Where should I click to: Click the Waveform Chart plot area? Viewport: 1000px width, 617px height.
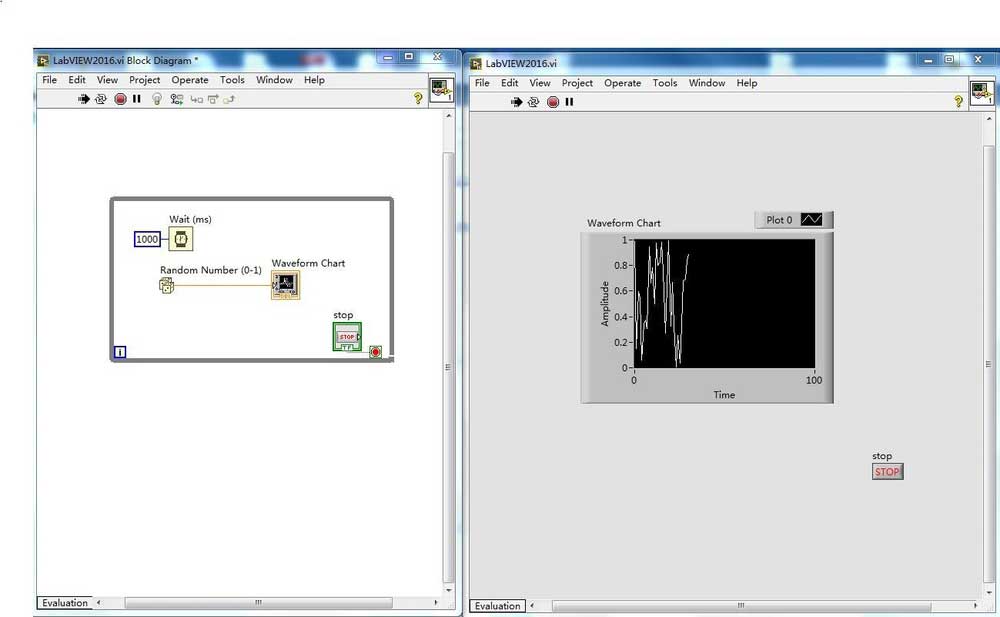724,303
